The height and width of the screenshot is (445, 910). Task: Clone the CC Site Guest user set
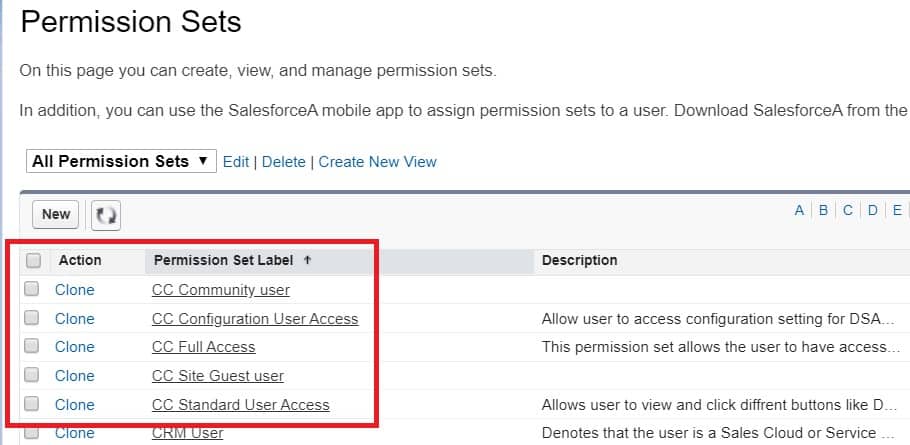[x=75, y=376]
